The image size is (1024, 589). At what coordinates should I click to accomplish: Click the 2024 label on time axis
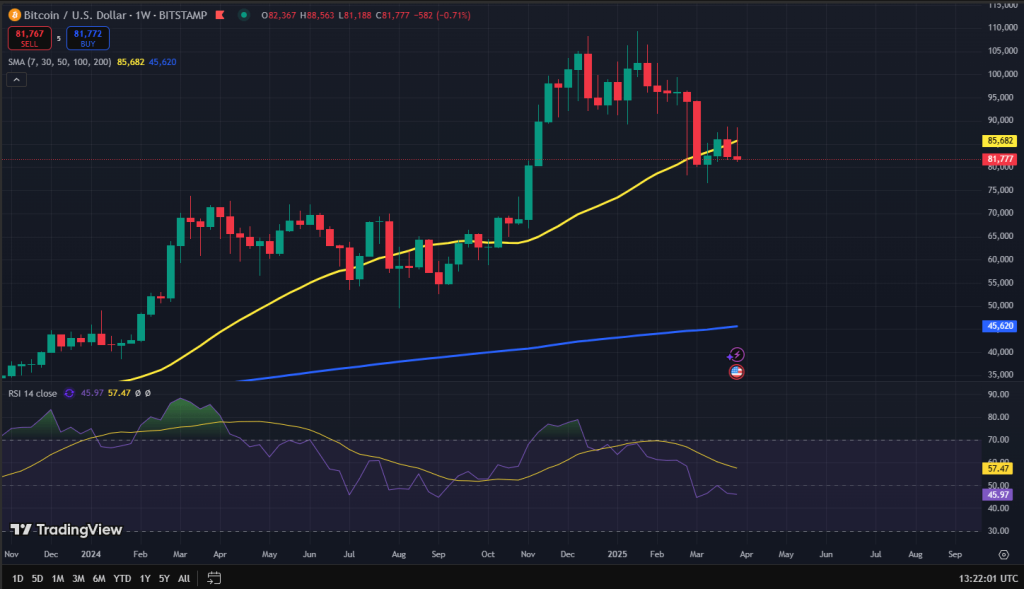point(91,554)
